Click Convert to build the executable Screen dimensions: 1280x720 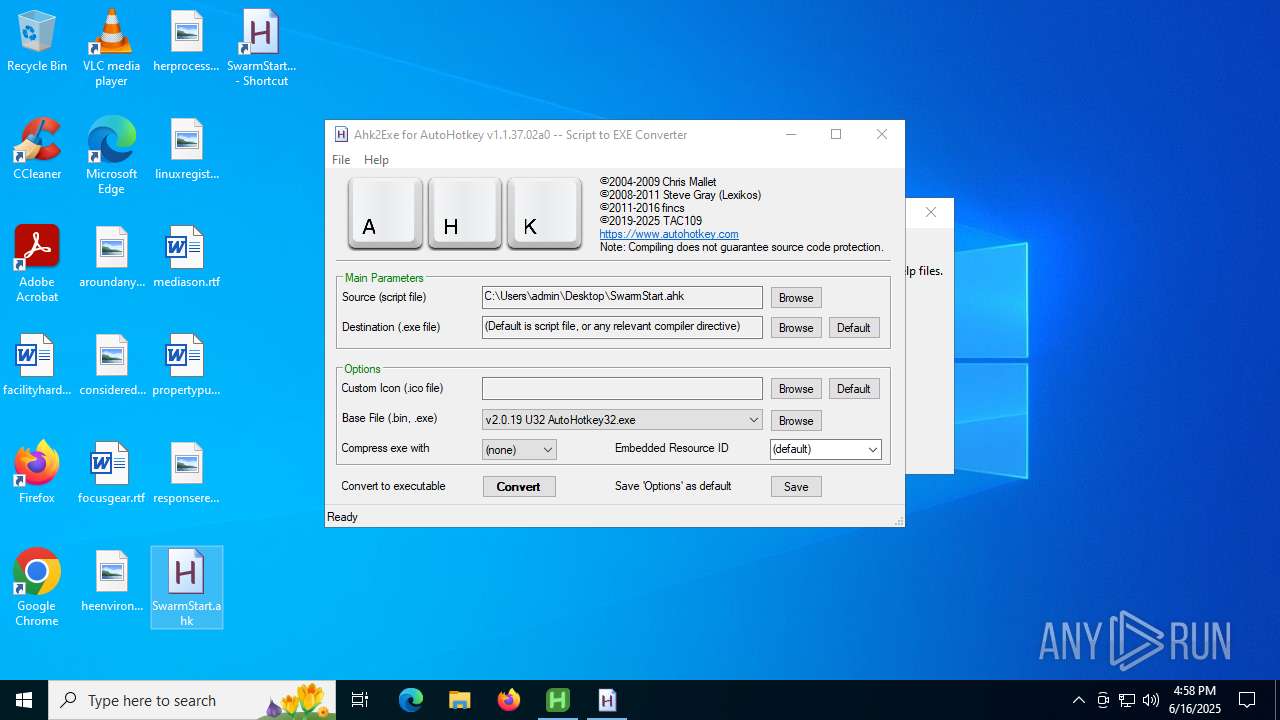click(518, 487)
